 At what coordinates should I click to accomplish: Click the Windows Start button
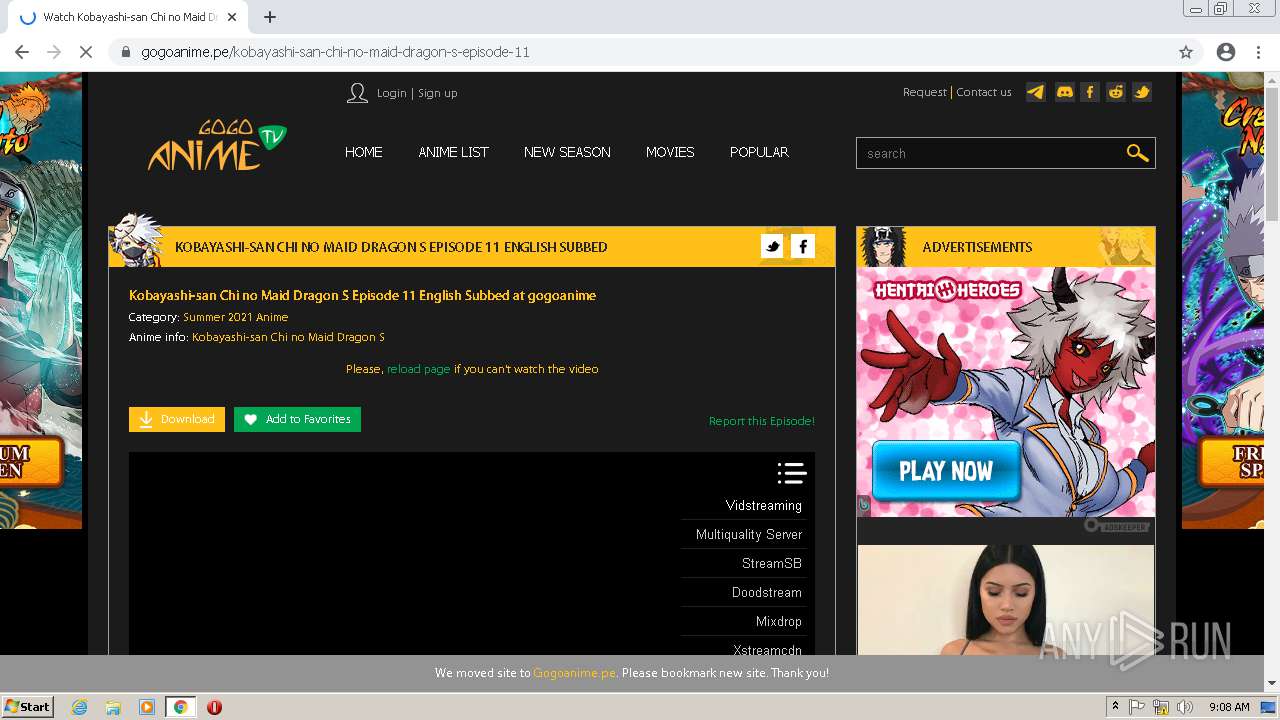click(x=27, y=707)
